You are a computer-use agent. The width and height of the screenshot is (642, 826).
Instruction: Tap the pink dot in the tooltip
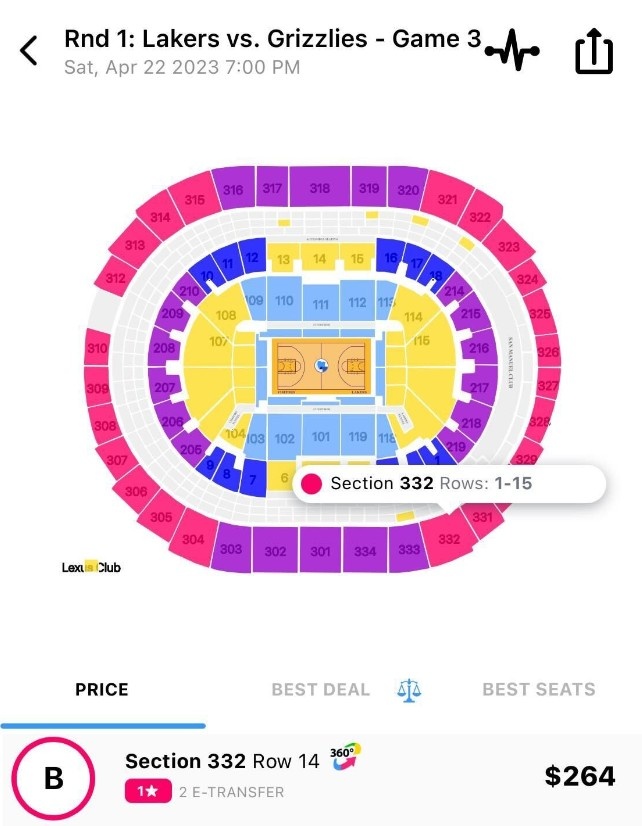coord(312,484)
